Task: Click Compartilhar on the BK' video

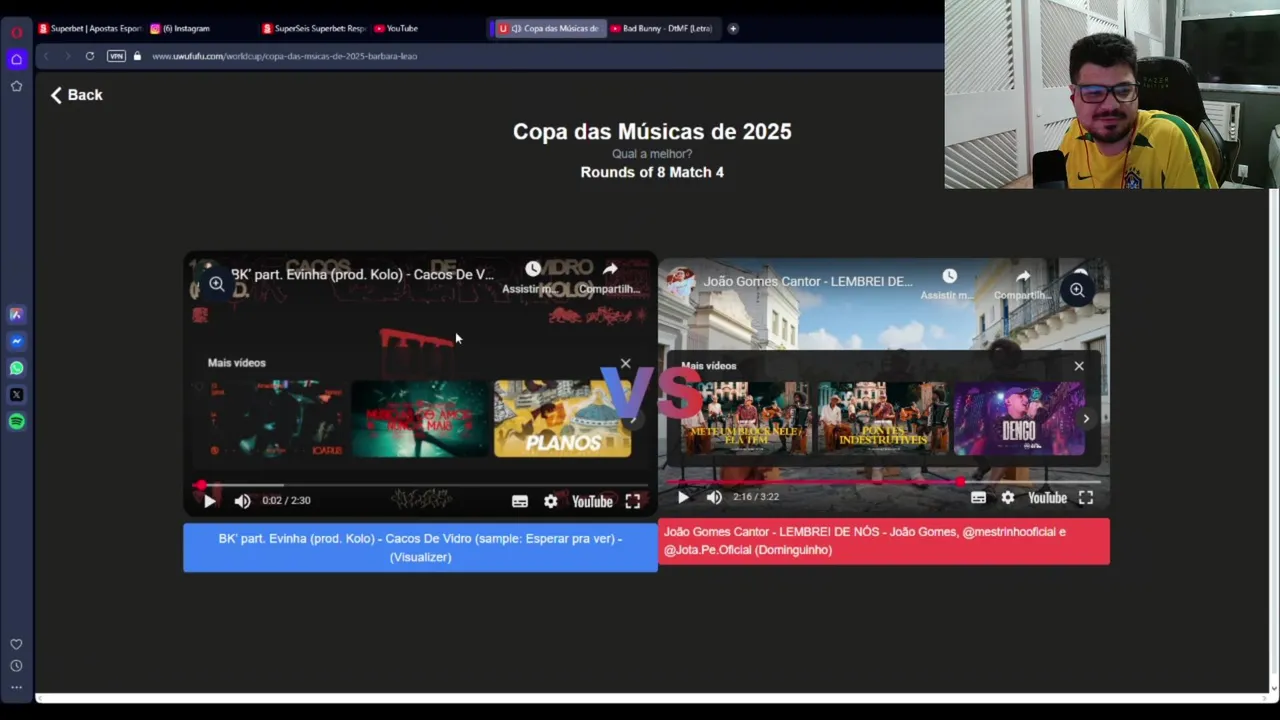Action: (609, 277)
